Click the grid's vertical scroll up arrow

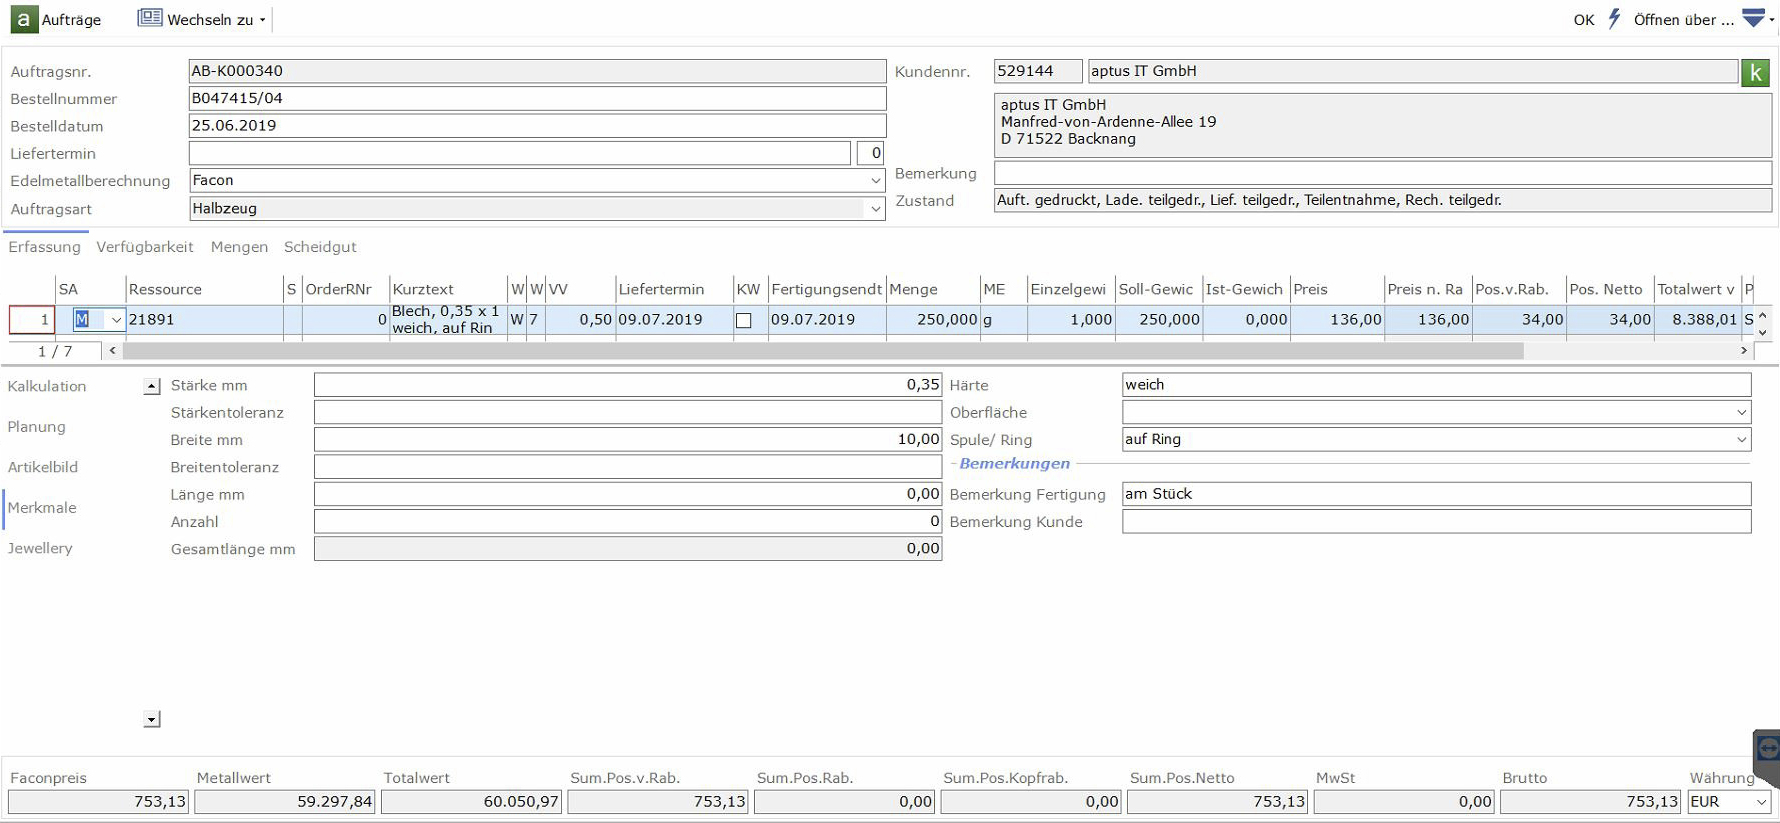1762,315
